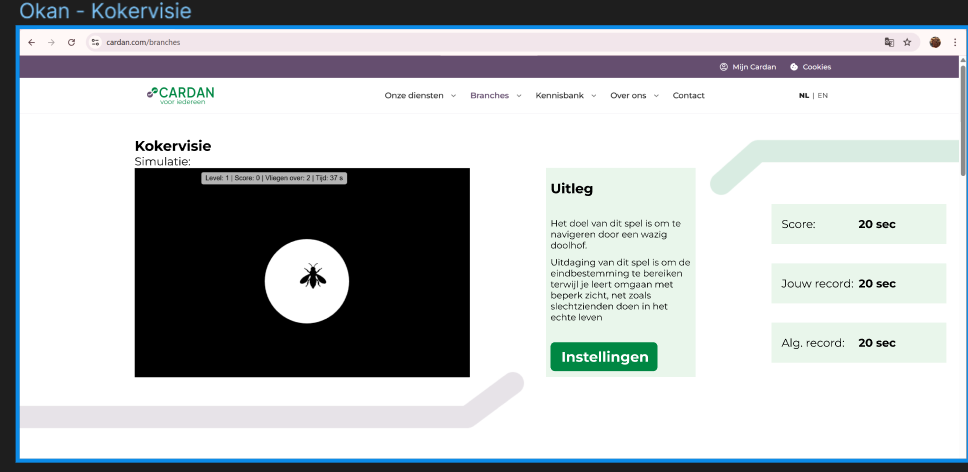Click the translate page icon
The width and height of the screenshot is (968, 472).
click(888, 42)
